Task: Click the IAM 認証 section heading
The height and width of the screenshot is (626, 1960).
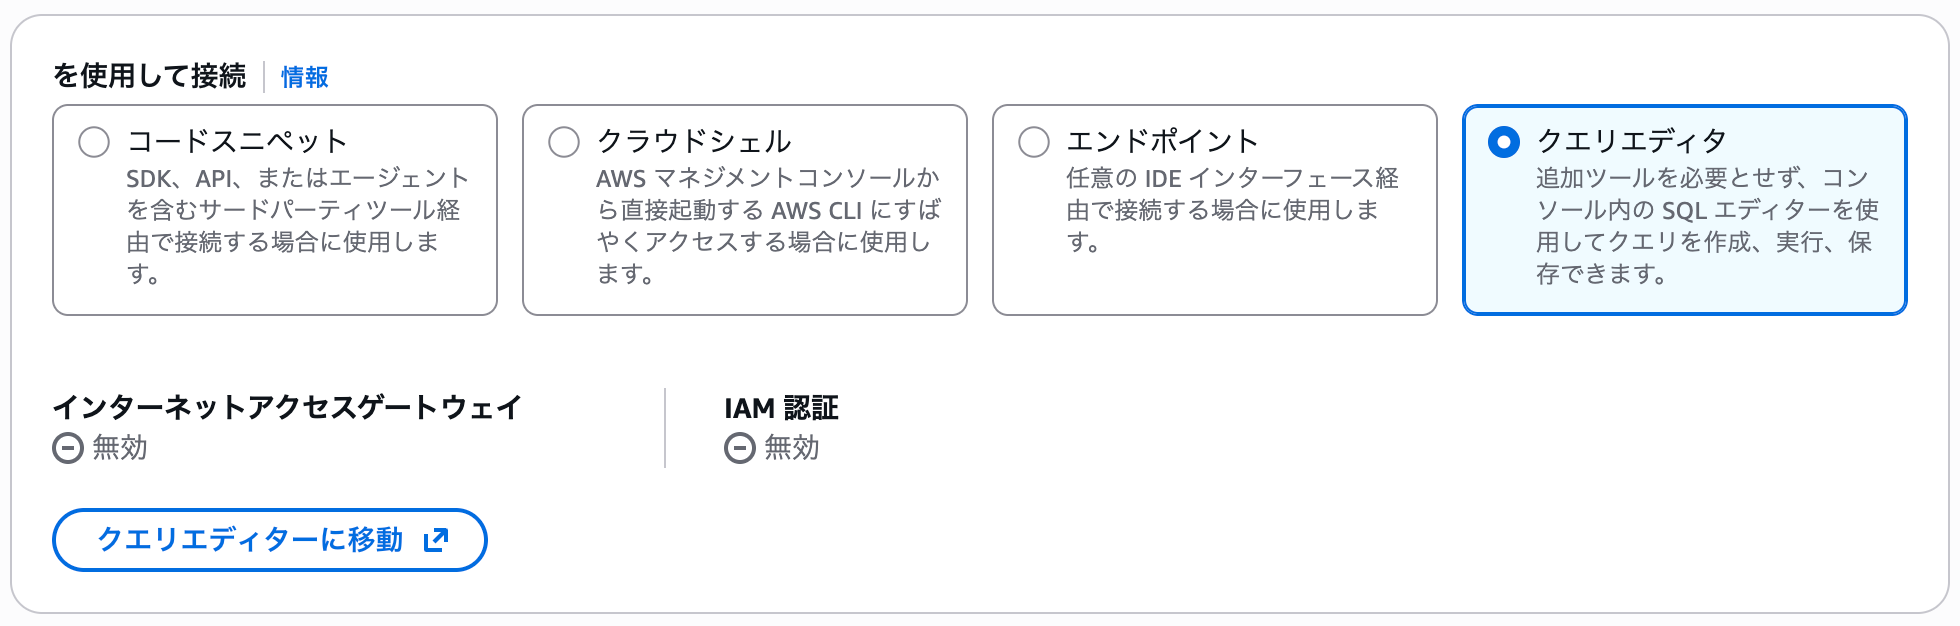Action: [783, 408]
